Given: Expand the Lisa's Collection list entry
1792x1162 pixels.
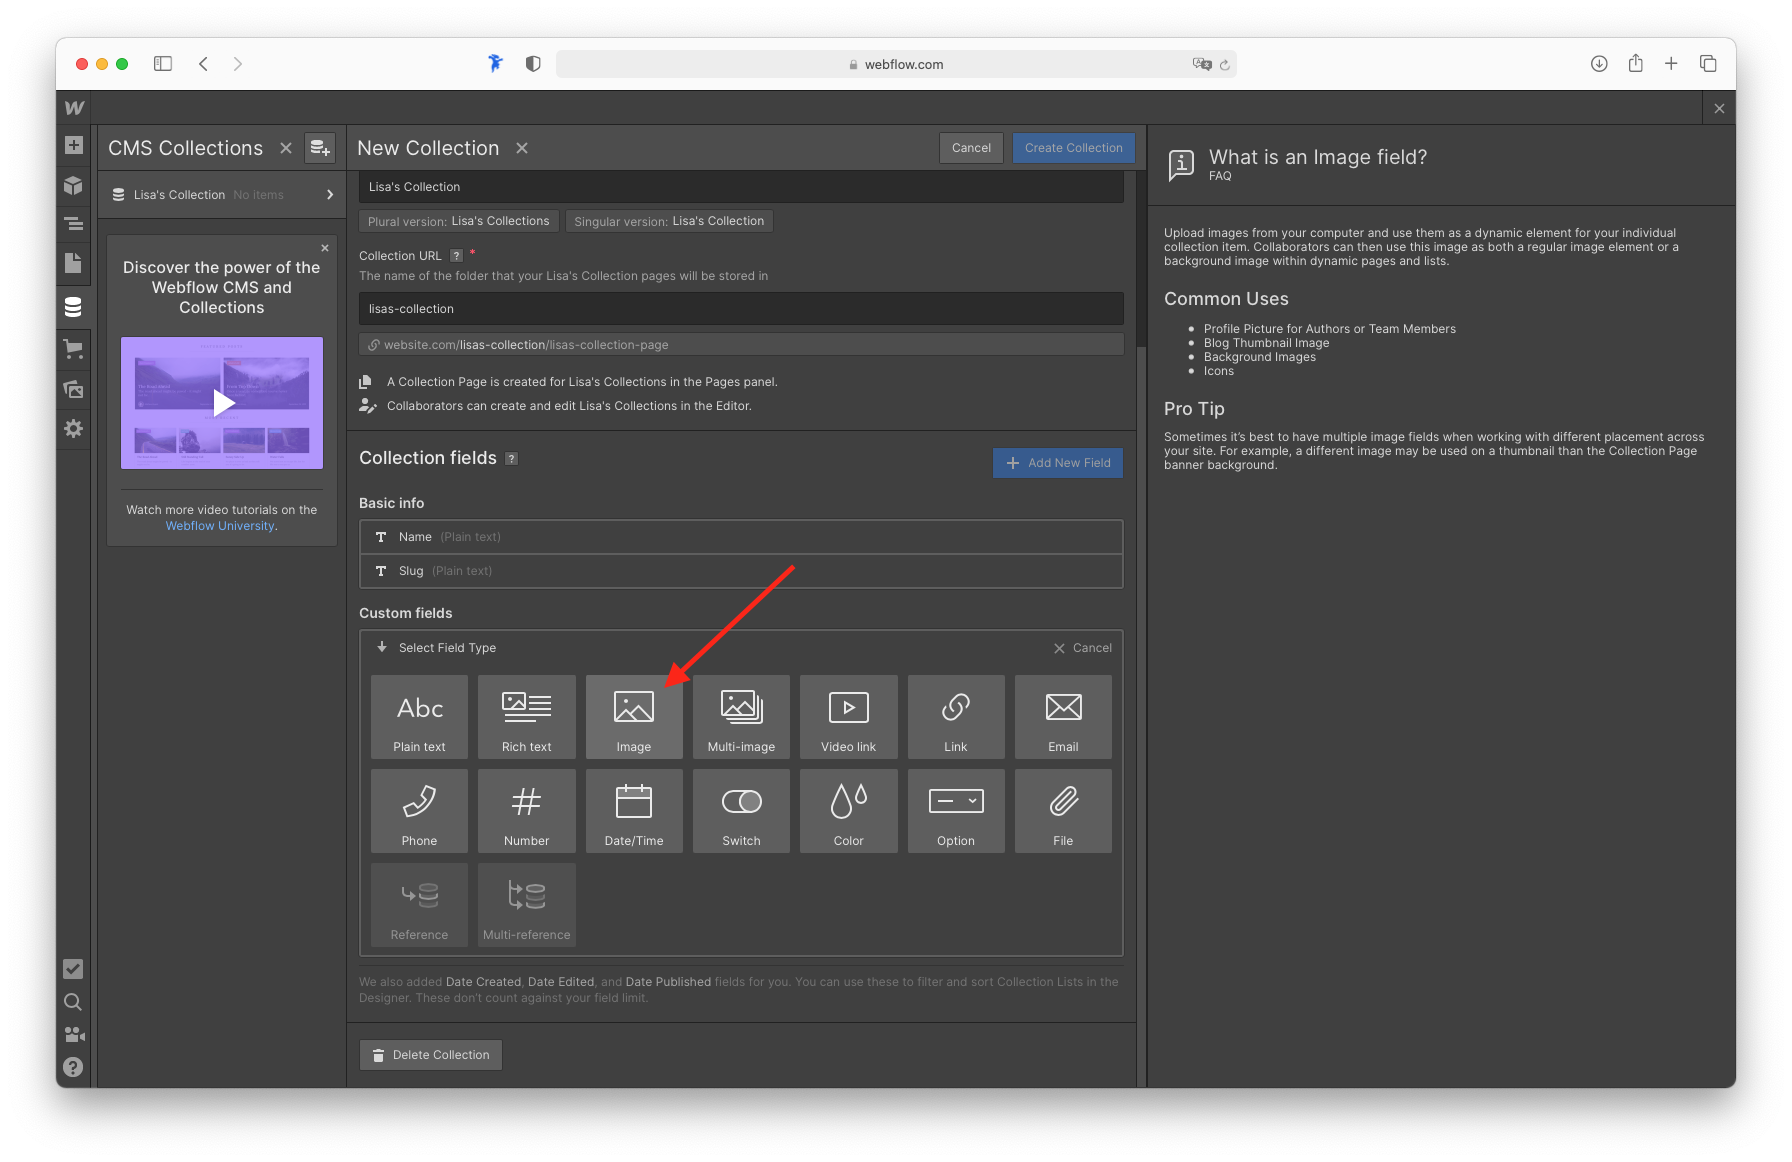Looking at the screenshot, I should click(330, 194).
